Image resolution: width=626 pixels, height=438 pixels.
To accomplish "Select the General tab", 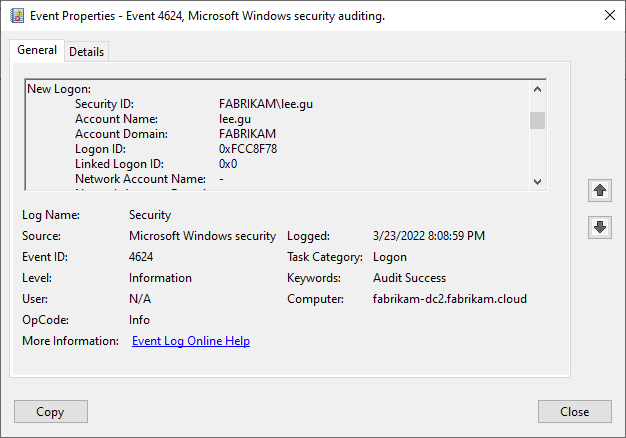I will (37, 51).
